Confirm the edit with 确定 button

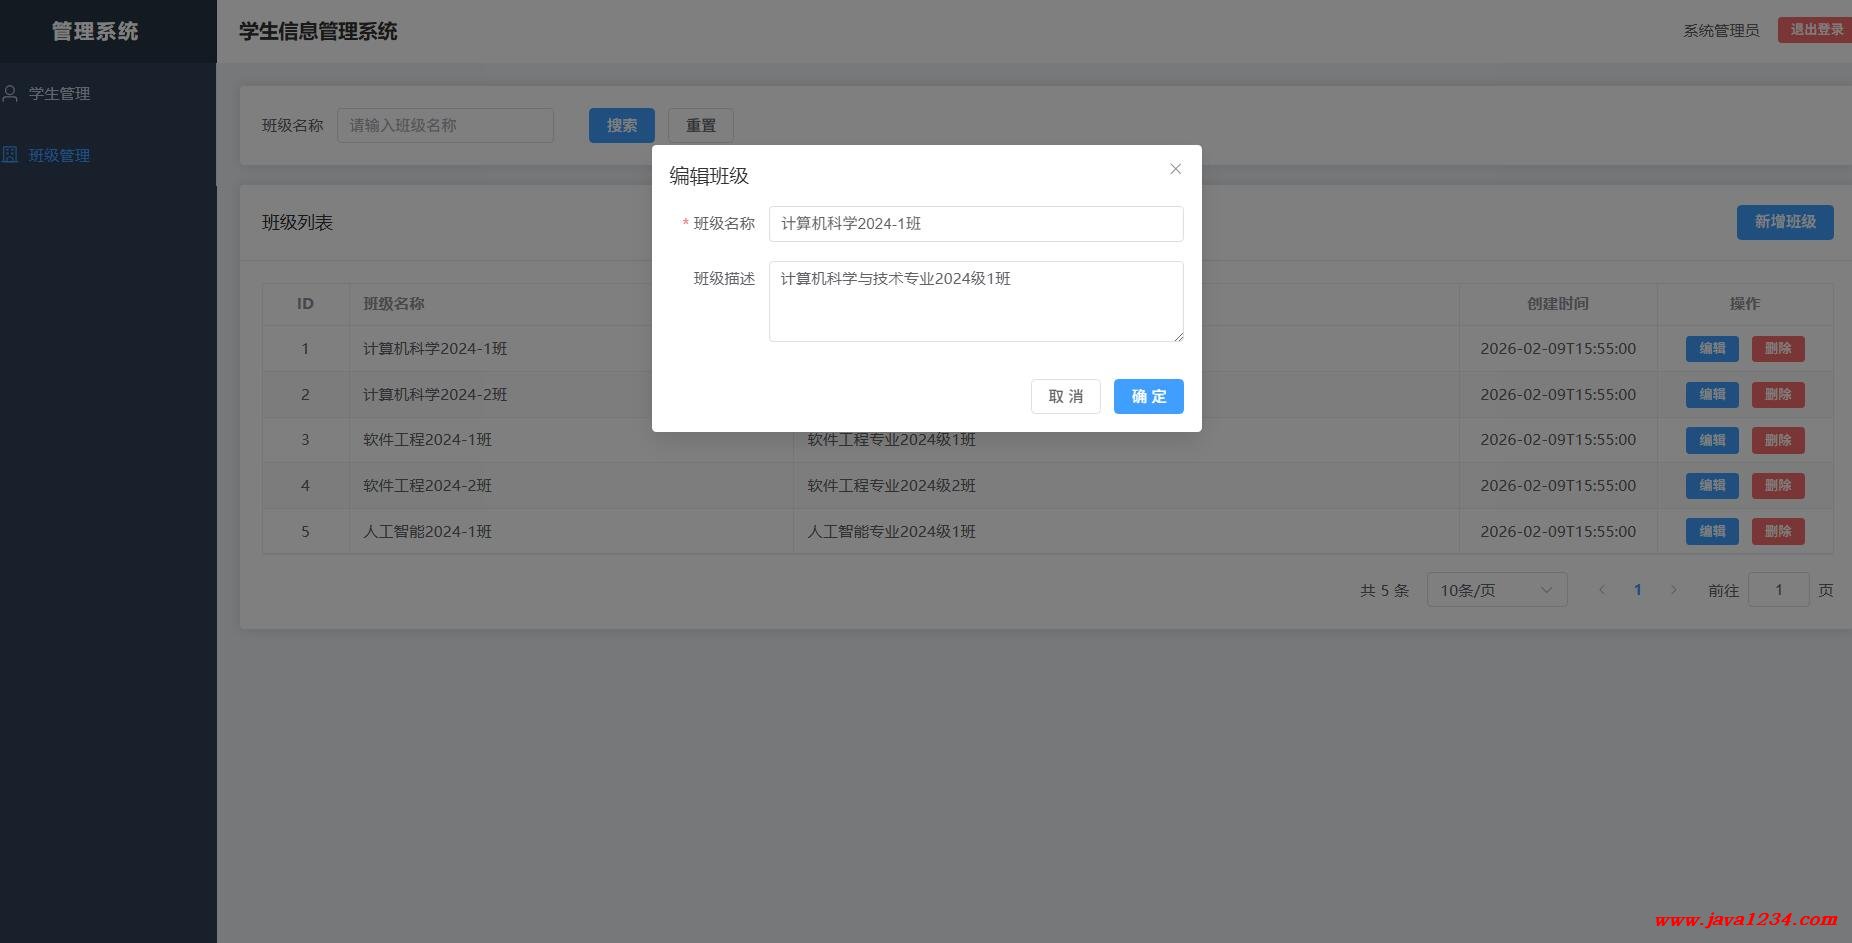(1148, 396)
